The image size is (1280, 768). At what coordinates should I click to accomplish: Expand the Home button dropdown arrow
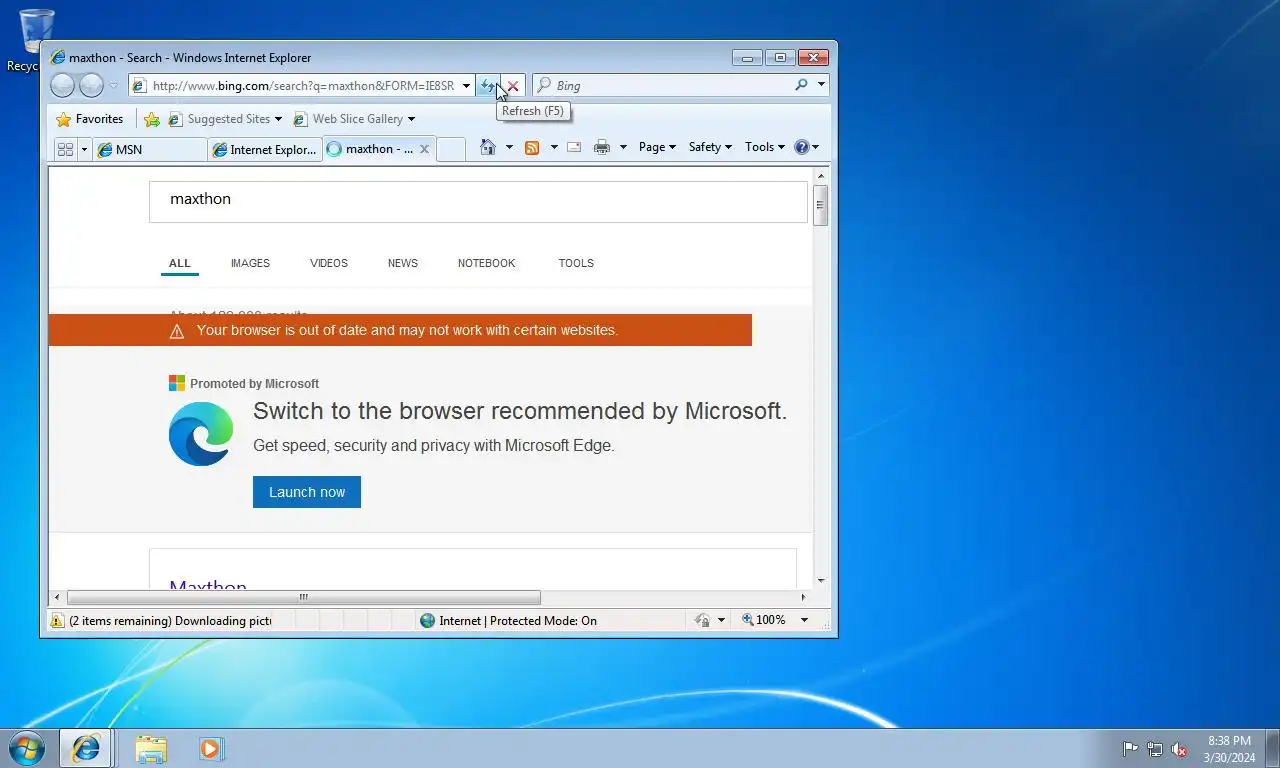pyautogui.click(x=509, y=147)
